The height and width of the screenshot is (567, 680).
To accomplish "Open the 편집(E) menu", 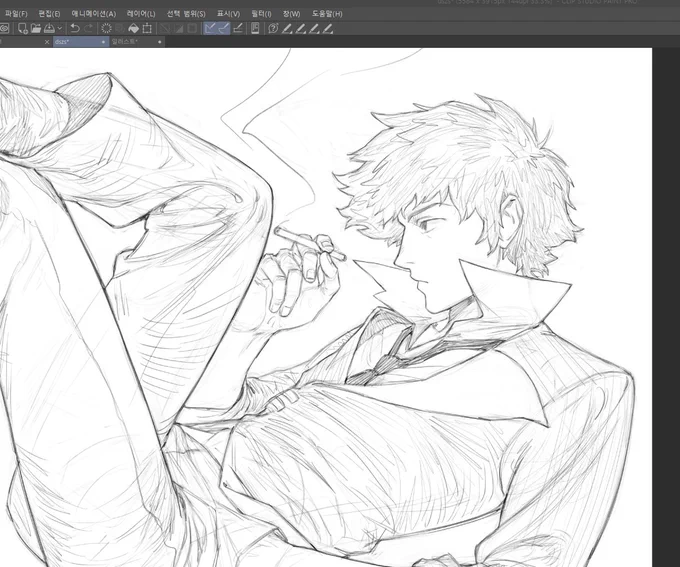I will [49, 14].
